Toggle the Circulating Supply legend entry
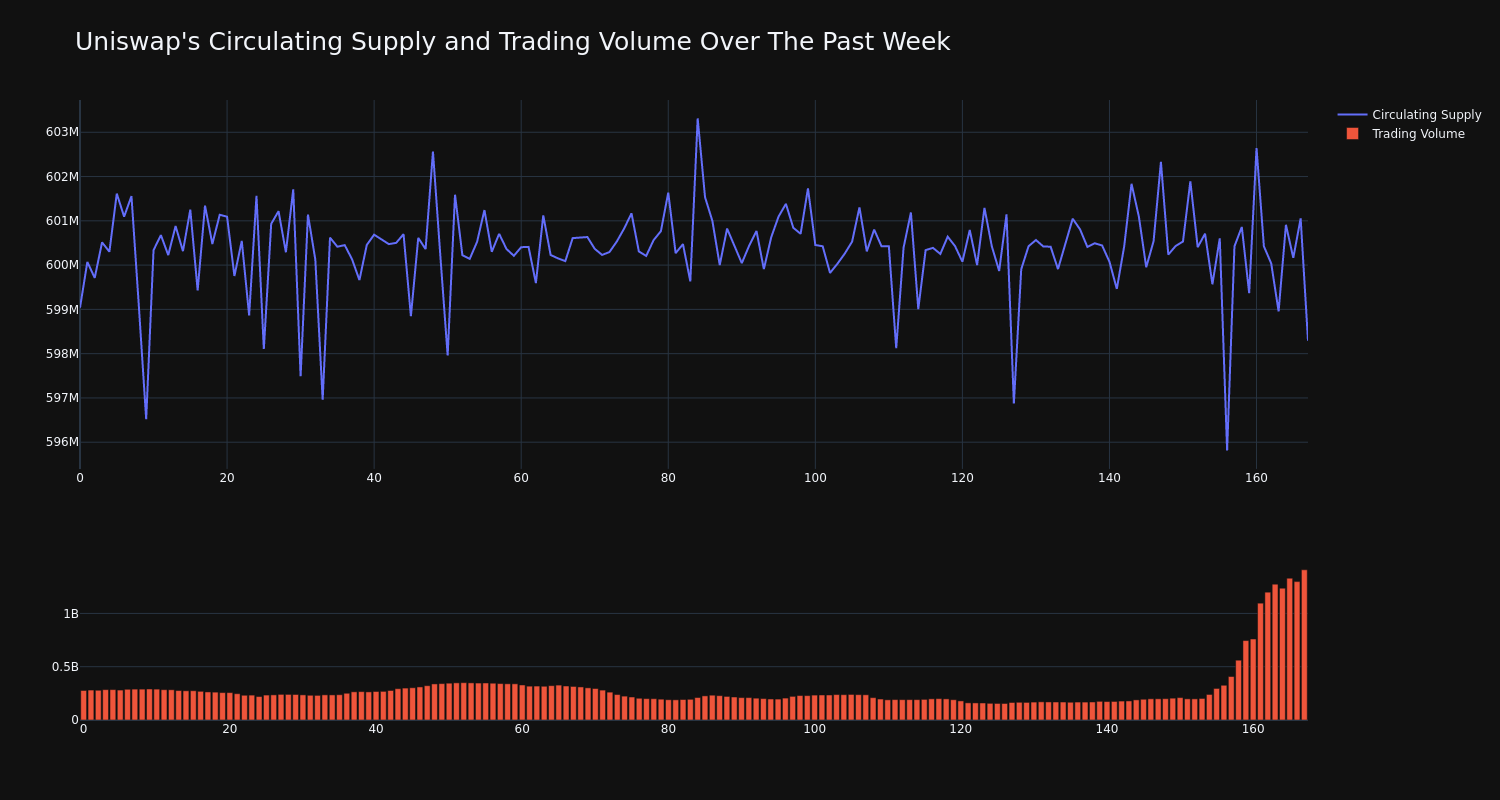The image size is (1500, 800). tap(1409, 115)
